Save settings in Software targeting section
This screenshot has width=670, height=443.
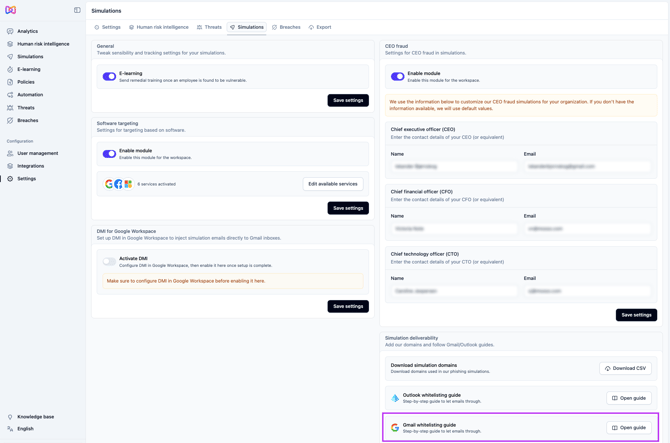click(348, 208)
